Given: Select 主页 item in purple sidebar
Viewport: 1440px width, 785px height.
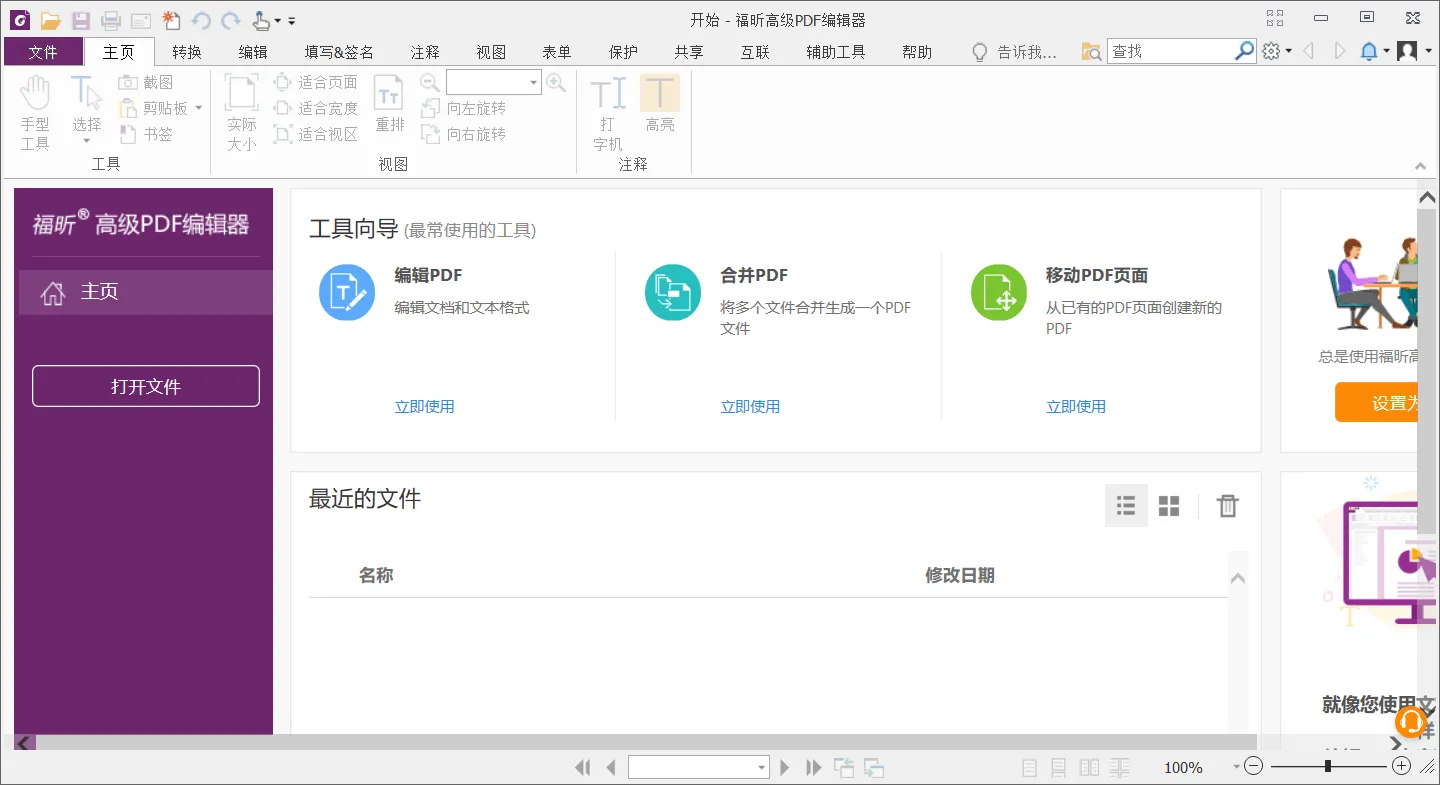Looking at the screenshot, I should click(x=146, y=292).
